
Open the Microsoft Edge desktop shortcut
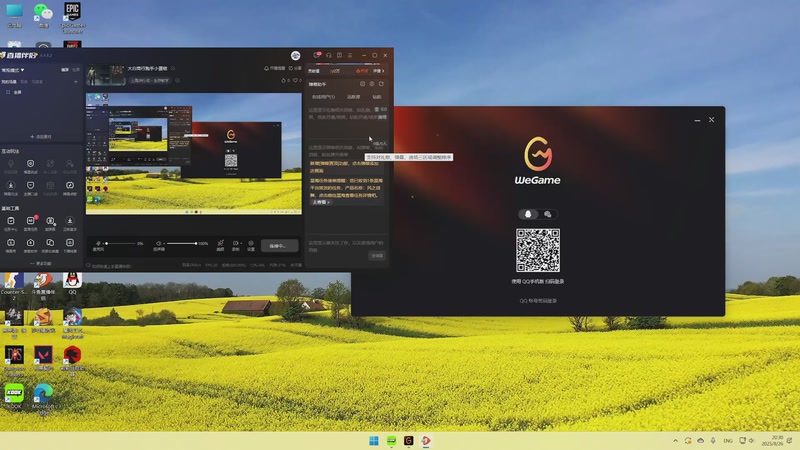43,398
